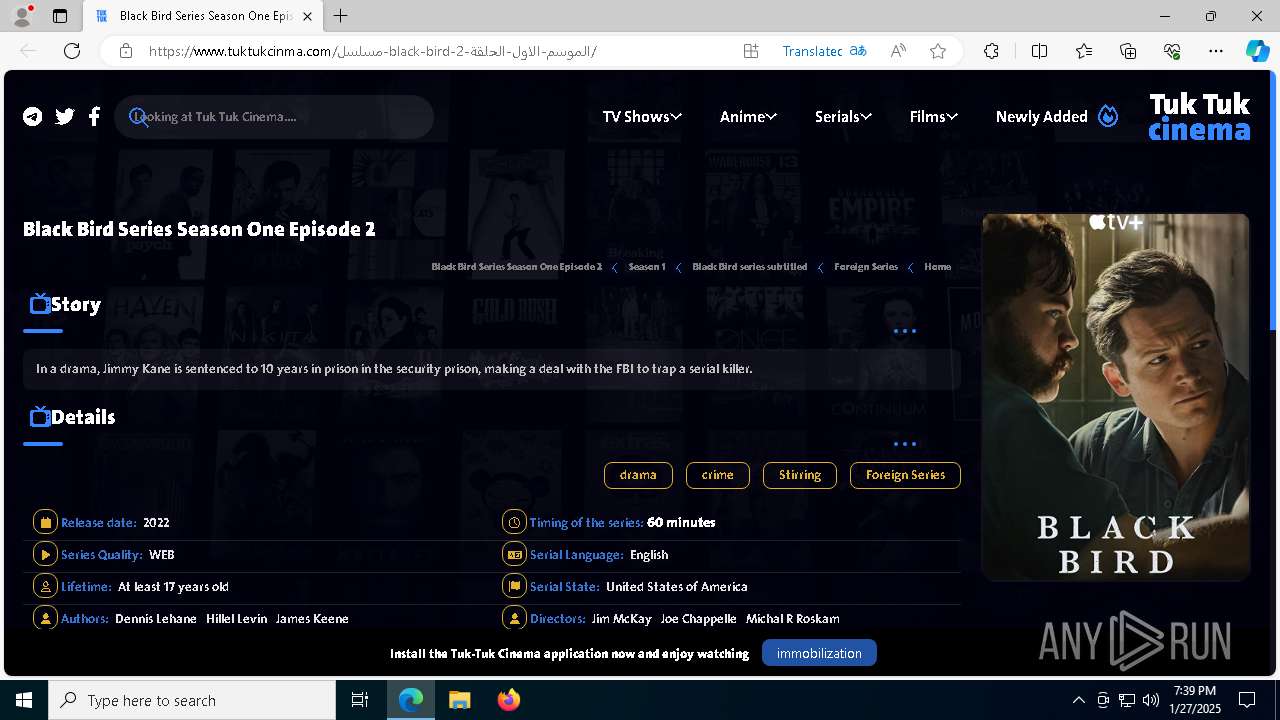Click United States of America value
This screenshot has height=720, width=1280.
pos(677,587)
